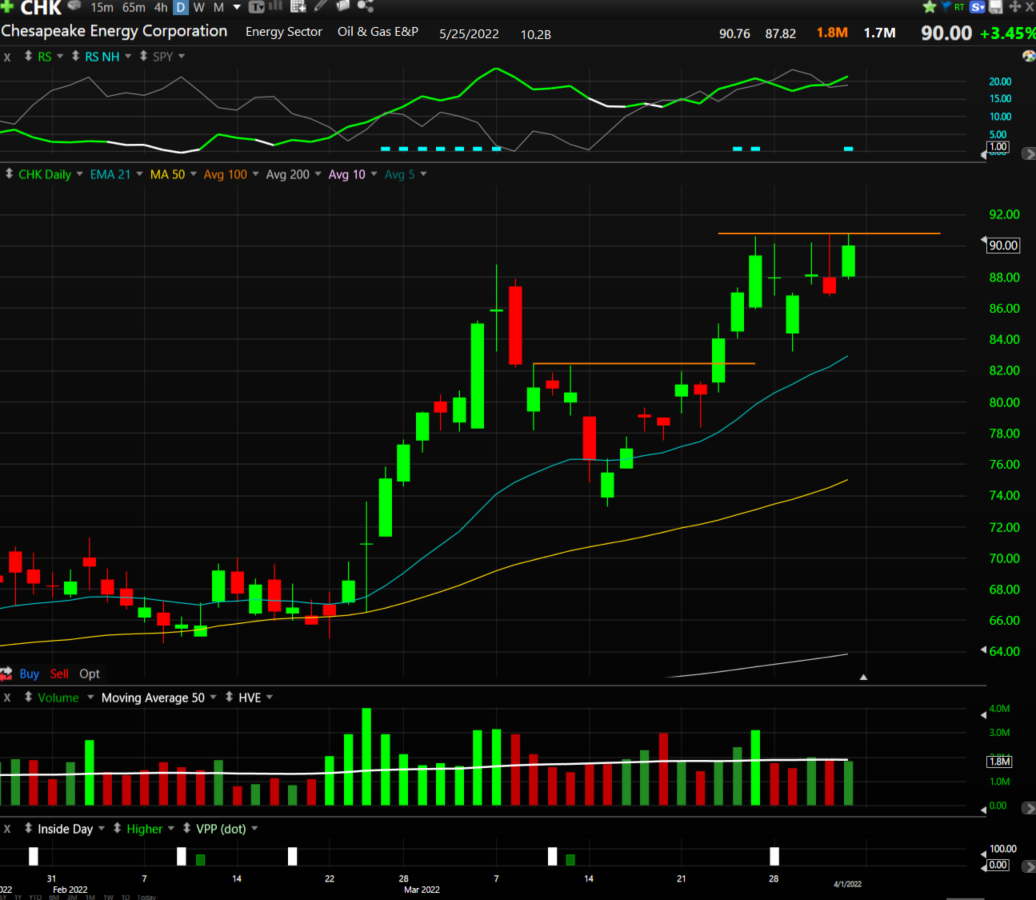1036x900 pixels.
Task: Click the scroll arrow right of RS pane
Action: click(x=1029, y=153)
